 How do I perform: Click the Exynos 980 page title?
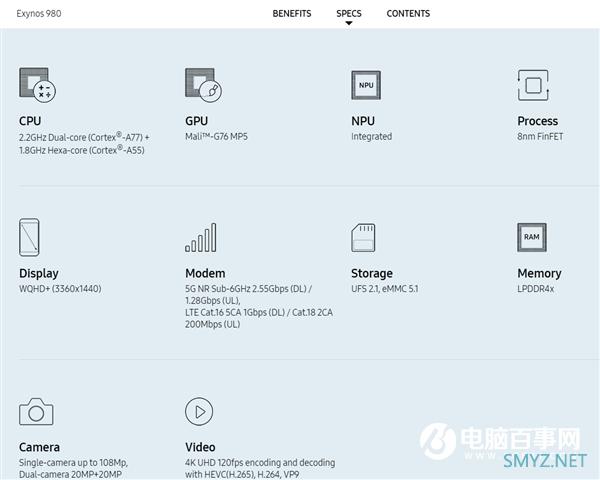click(x=39, y=13)
